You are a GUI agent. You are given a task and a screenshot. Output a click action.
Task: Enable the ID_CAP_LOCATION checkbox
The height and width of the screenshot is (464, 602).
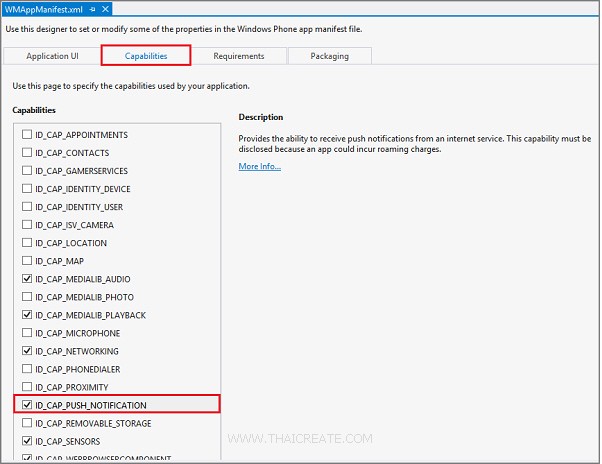coord(27,243)
